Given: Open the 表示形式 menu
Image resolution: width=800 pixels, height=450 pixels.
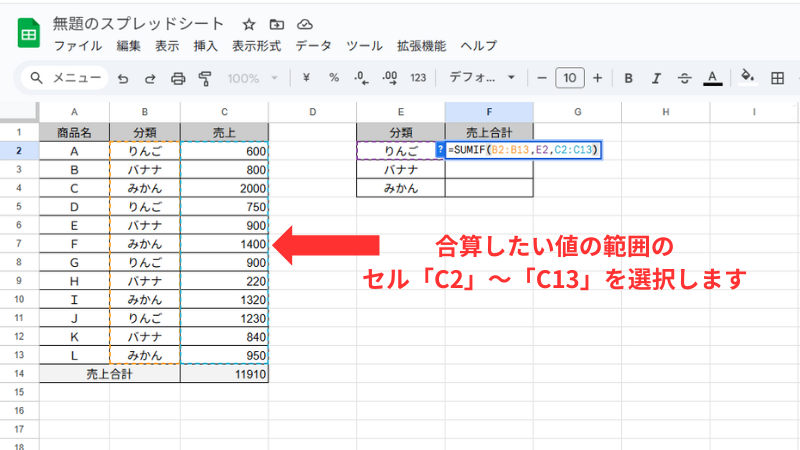Looking at the screenshot, I should click(257, 46).
